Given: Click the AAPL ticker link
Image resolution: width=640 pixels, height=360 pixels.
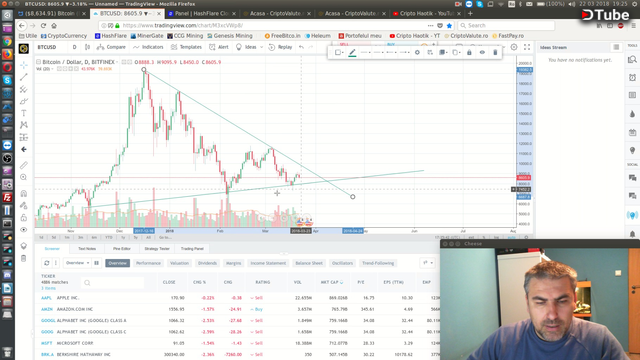Looking at the screenshot, I should pos(46,298).
